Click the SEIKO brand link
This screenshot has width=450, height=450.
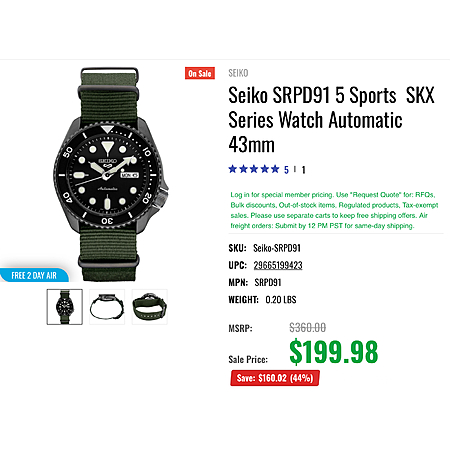click(238, 73)
